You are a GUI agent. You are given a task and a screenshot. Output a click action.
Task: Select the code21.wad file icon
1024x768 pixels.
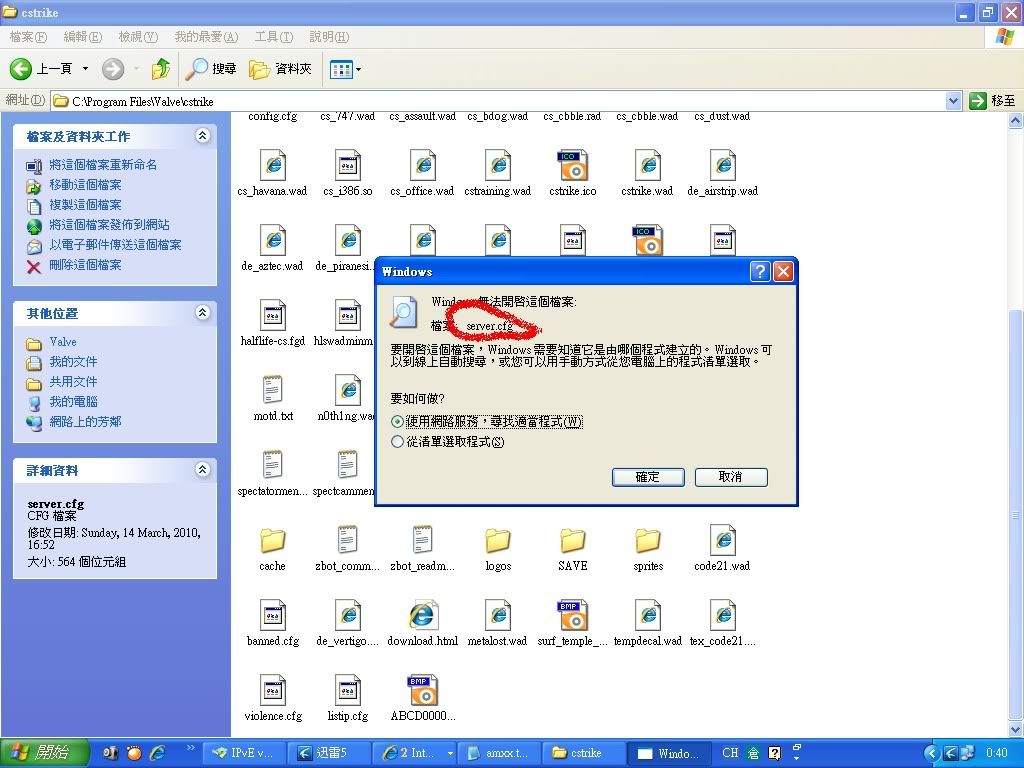pos(723,540)
